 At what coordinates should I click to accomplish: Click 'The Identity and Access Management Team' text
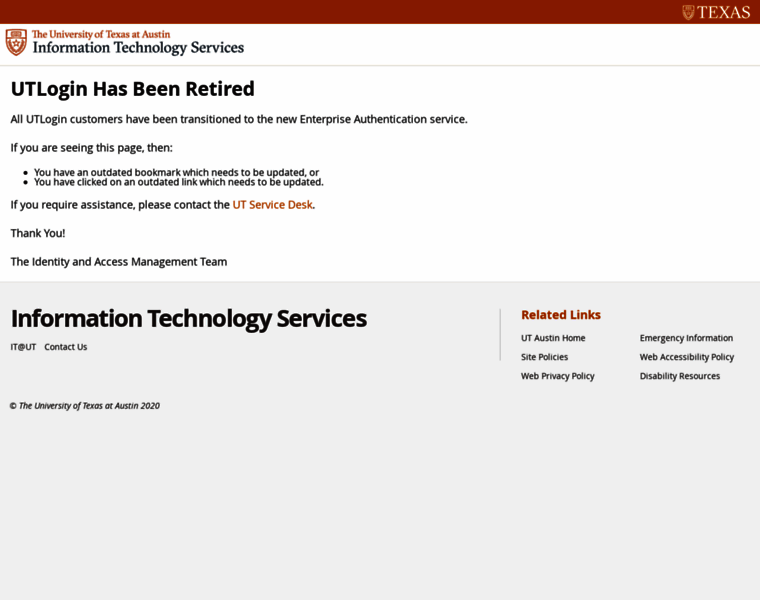(x=119, y=262)
